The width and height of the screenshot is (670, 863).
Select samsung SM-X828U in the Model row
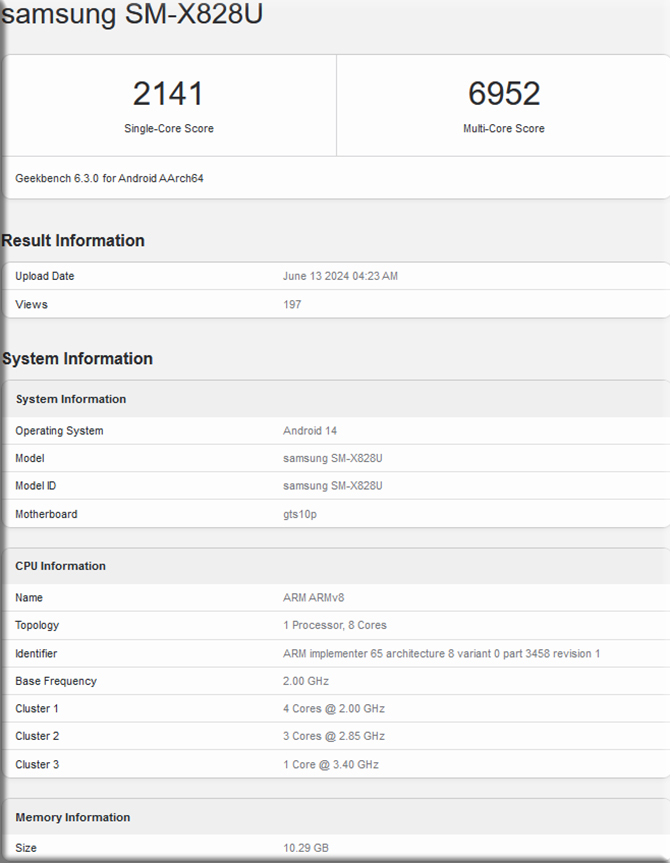click(333, 458)
